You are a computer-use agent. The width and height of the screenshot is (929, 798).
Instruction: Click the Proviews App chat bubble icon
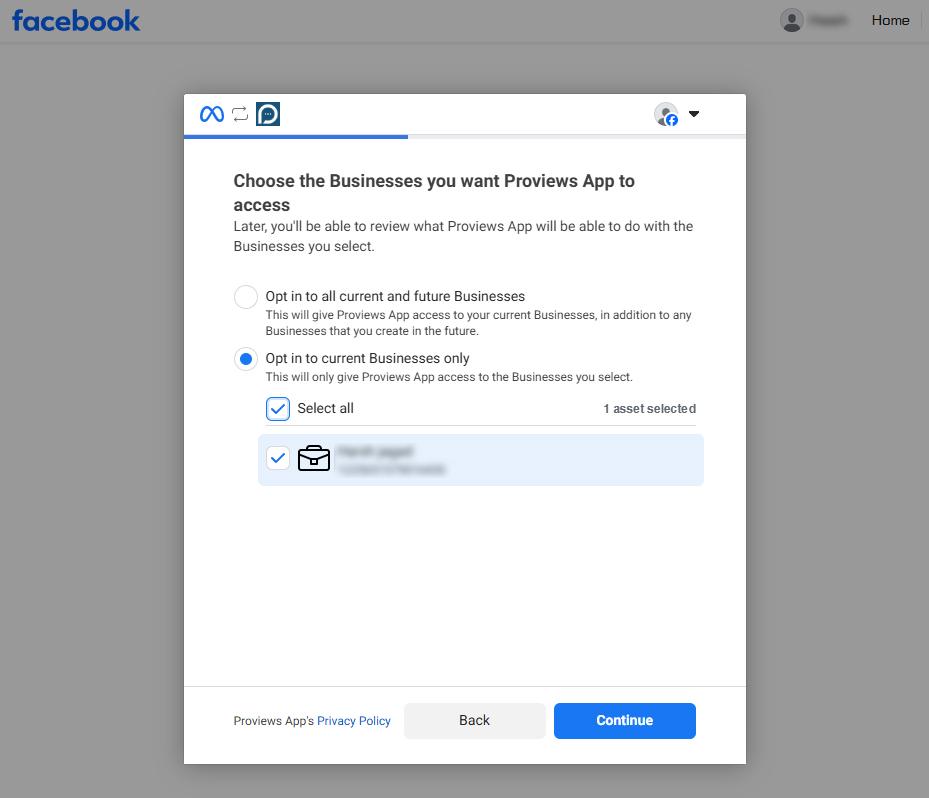(268, 114)
